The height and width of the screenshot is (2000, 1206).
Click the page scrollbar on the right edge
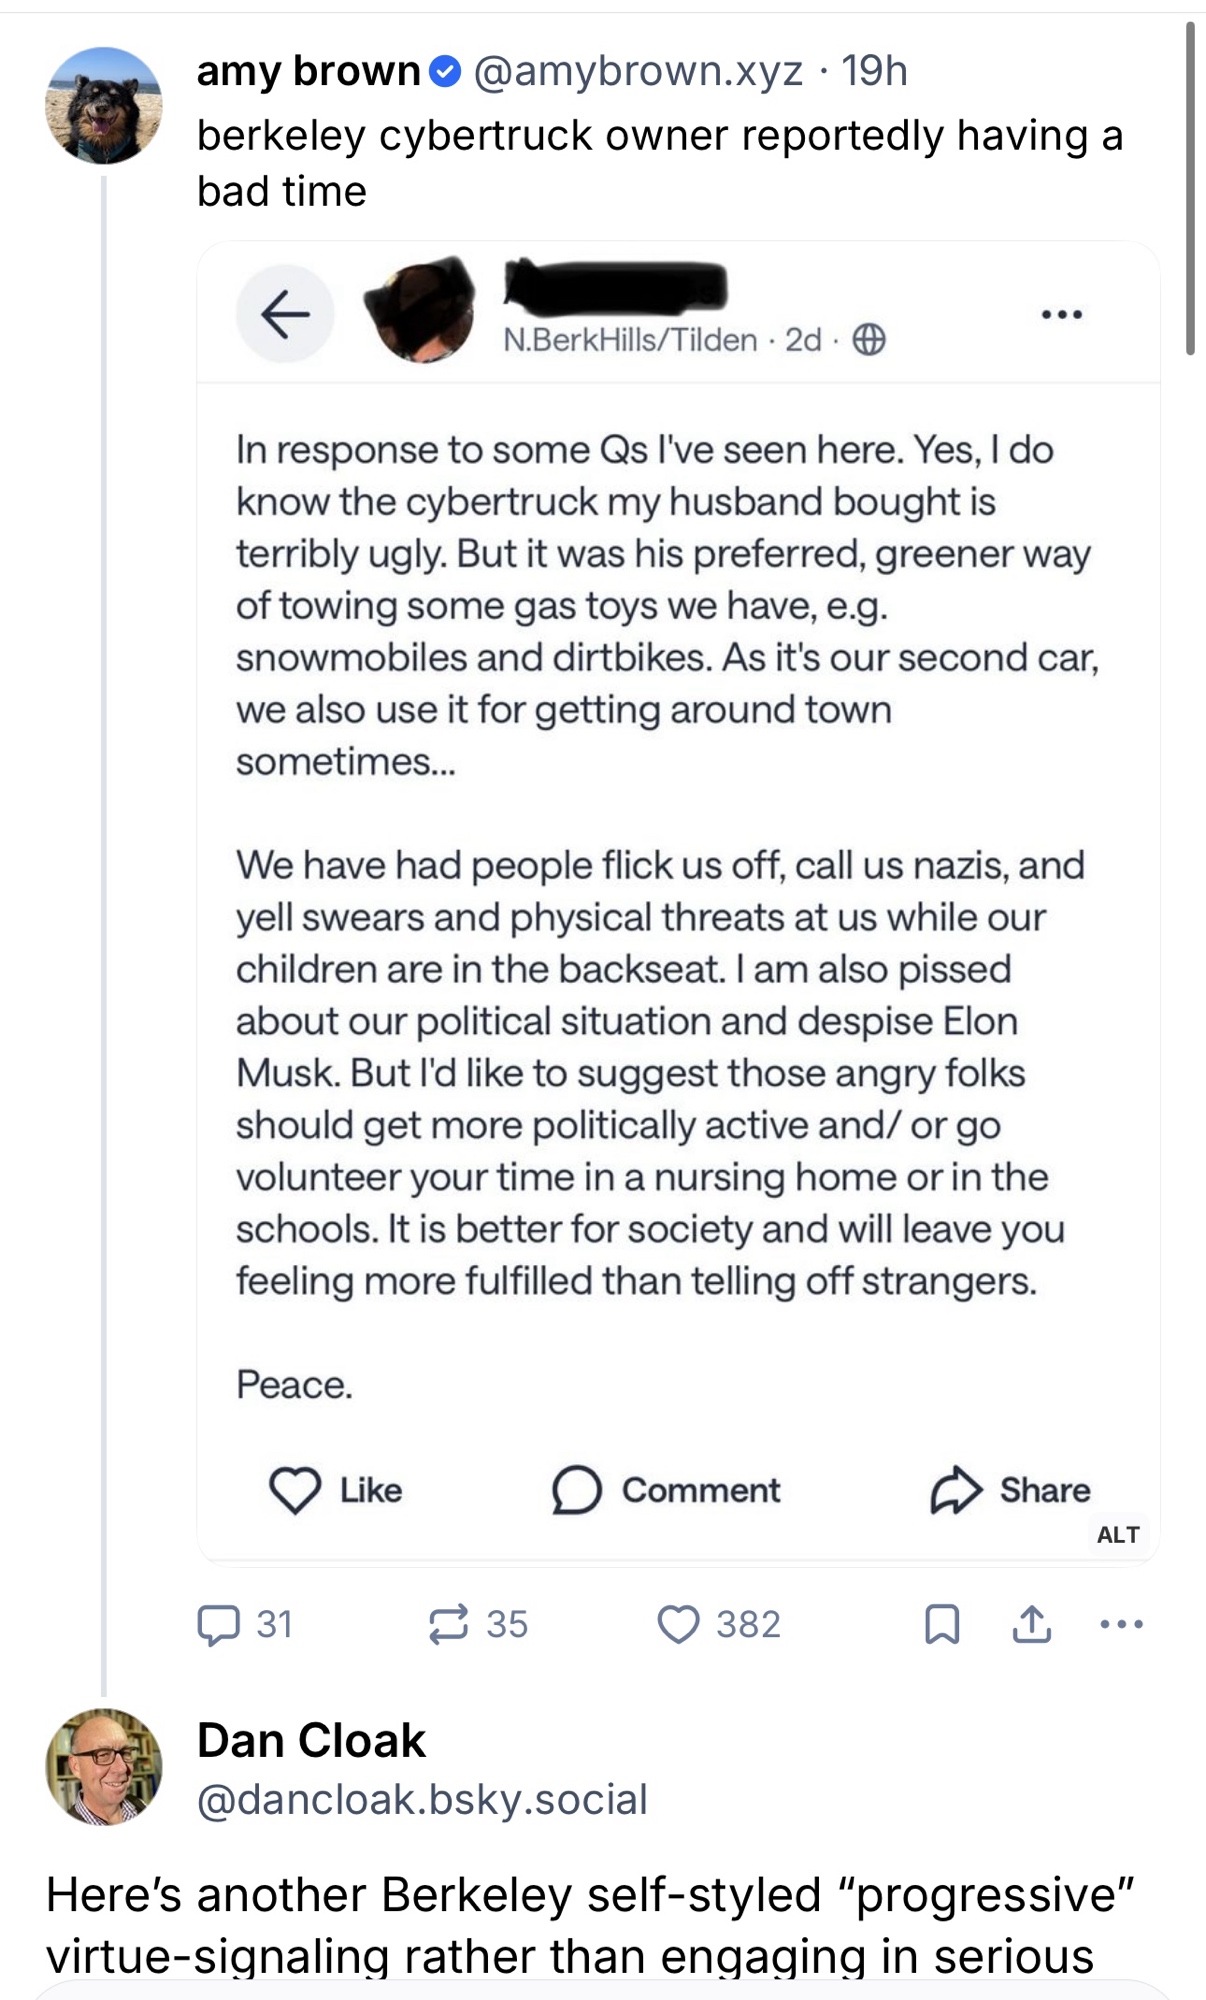[x=1190, y=188]
